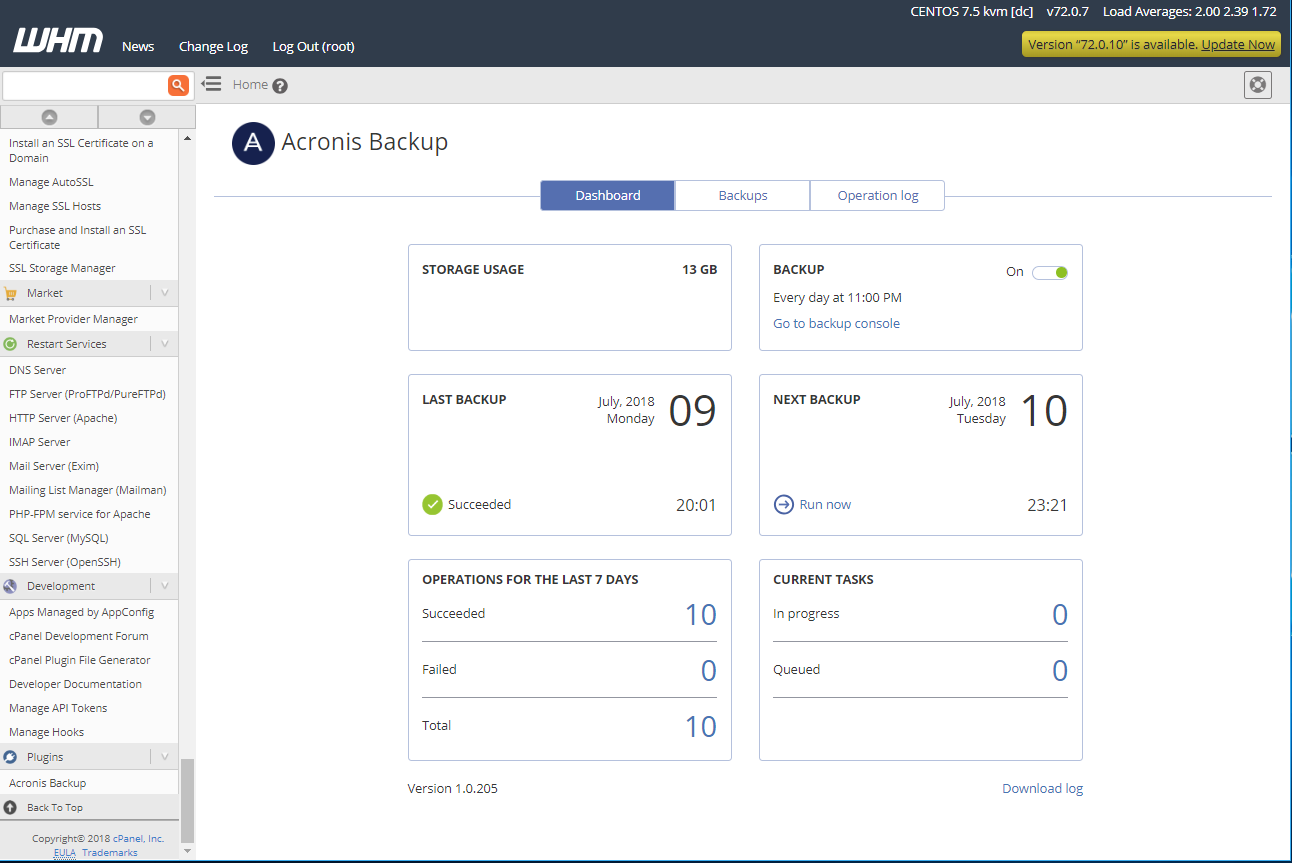Collapse the Market section chevron
The height and width of the screenshot is (863, 1292).
point(164,293)
